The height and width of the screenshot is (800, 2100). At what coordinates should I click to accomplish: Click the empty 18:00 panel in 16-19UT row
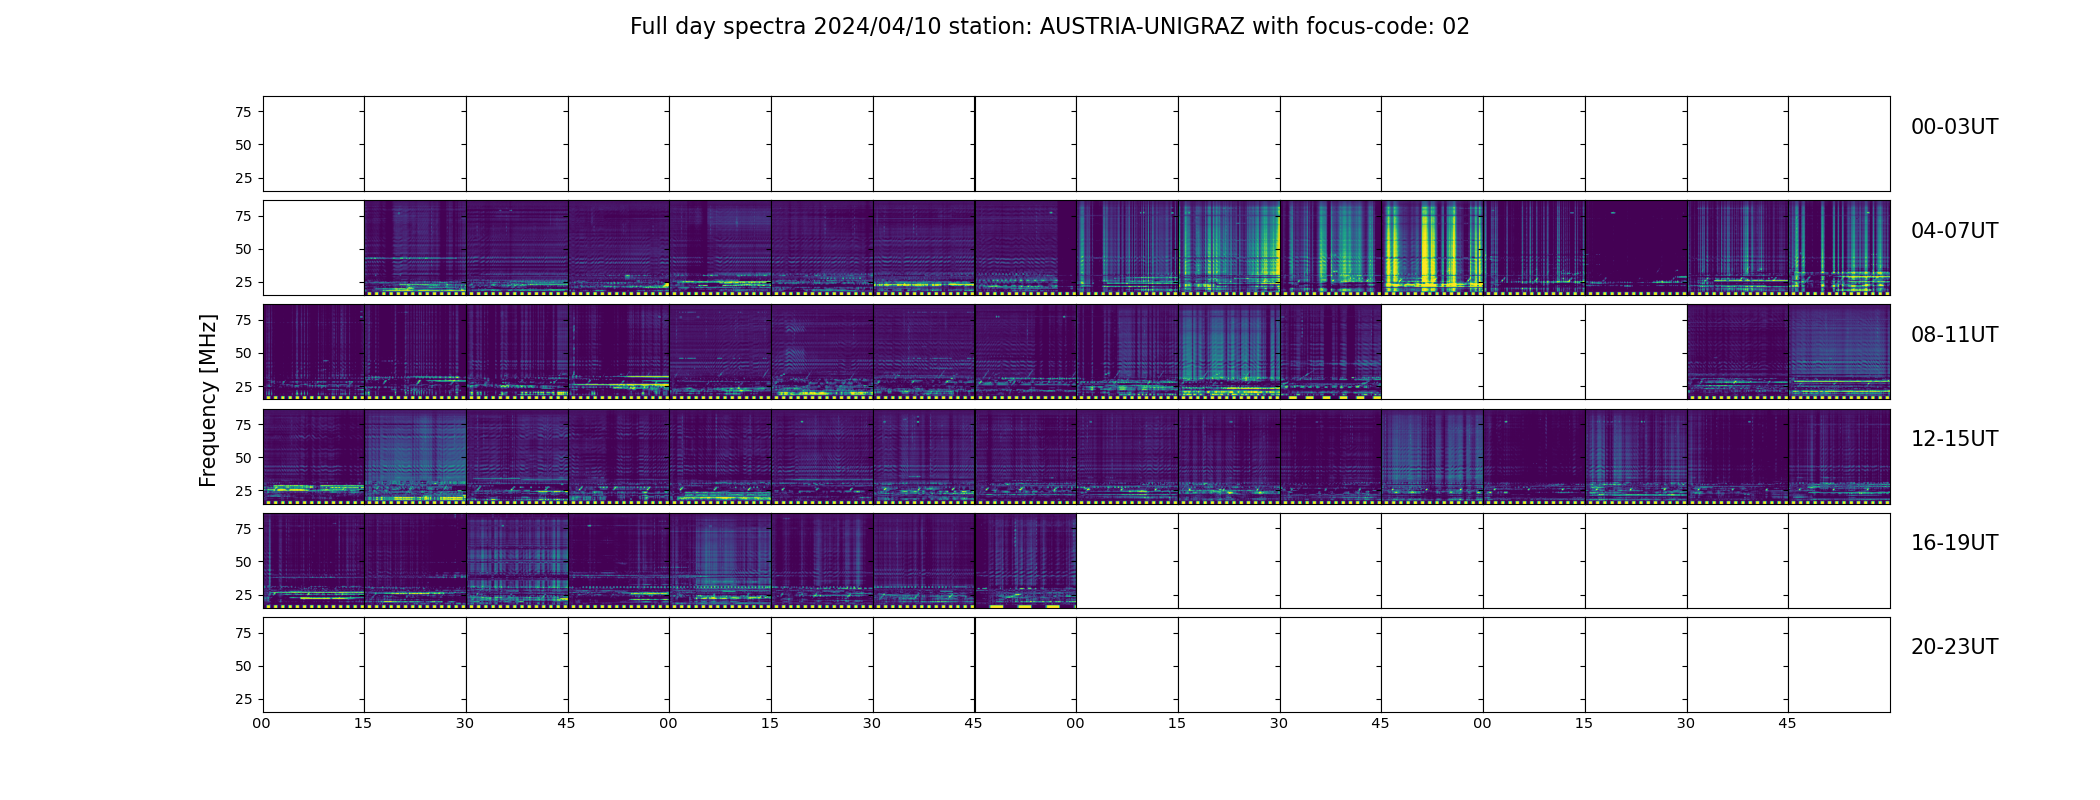1127,561
